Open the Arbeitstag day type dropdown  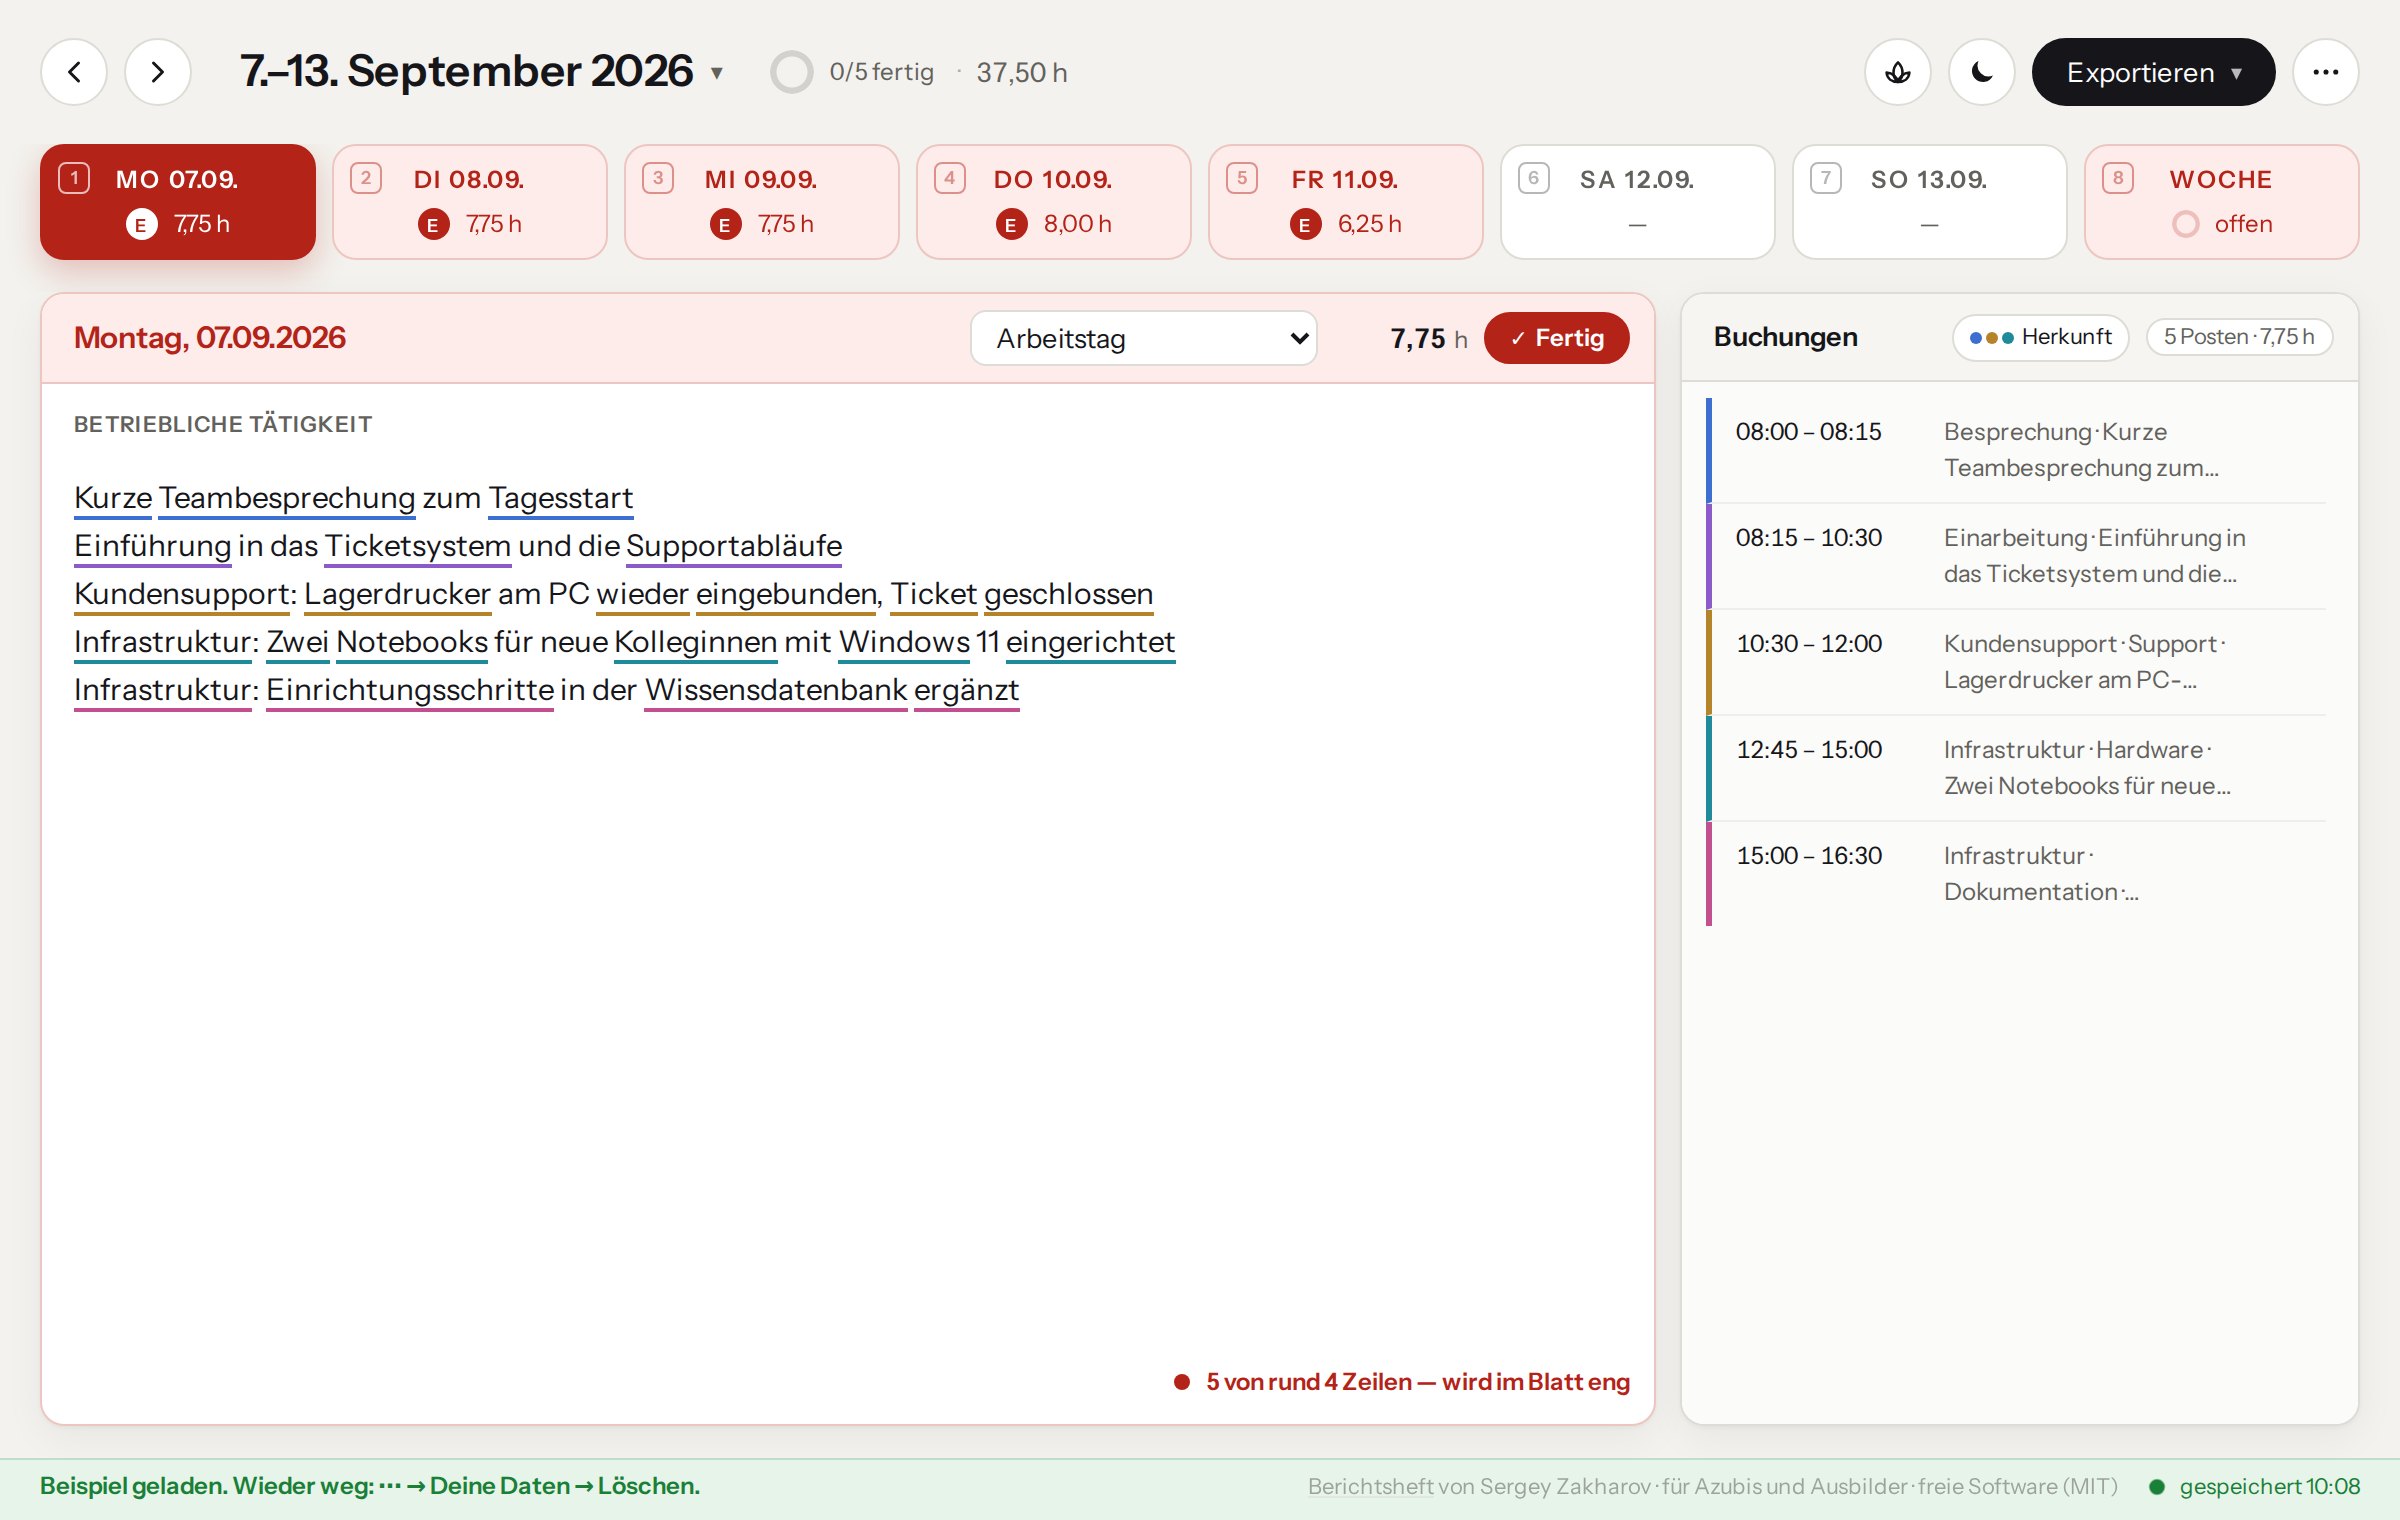click(x=1144, y=338)
